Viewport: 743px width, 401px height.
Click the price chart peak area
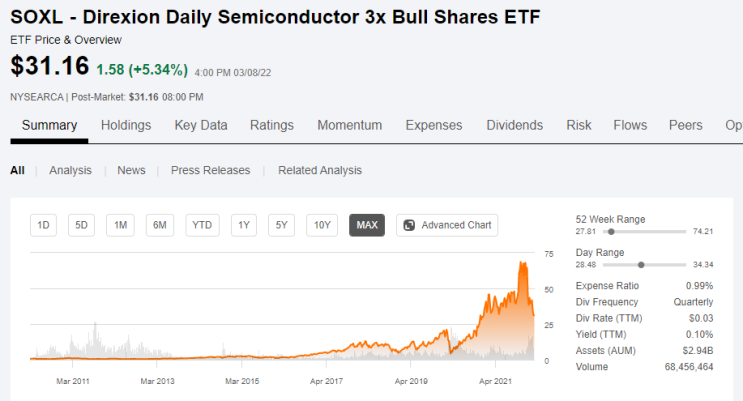coord(522,266)
